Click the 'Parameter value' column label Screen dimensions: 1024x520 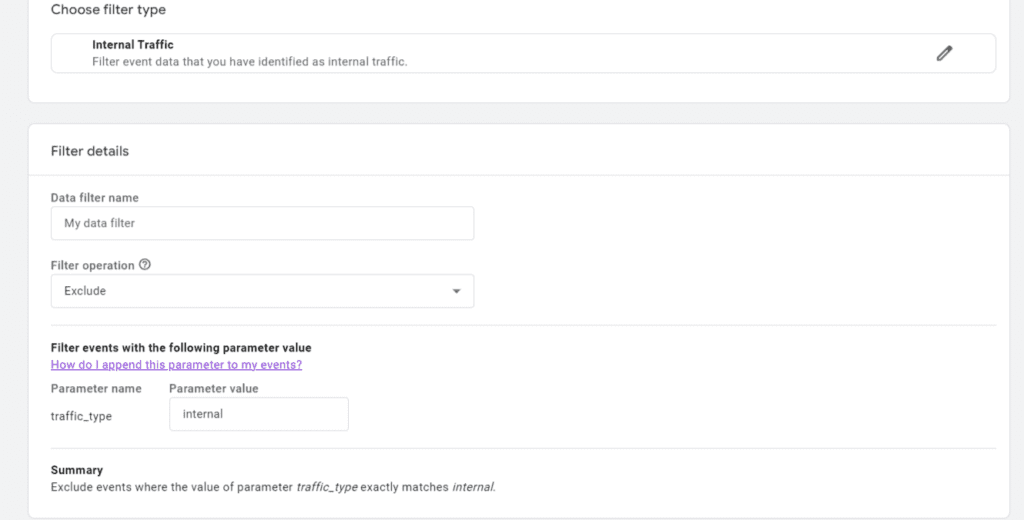click(x=214, y=388)
